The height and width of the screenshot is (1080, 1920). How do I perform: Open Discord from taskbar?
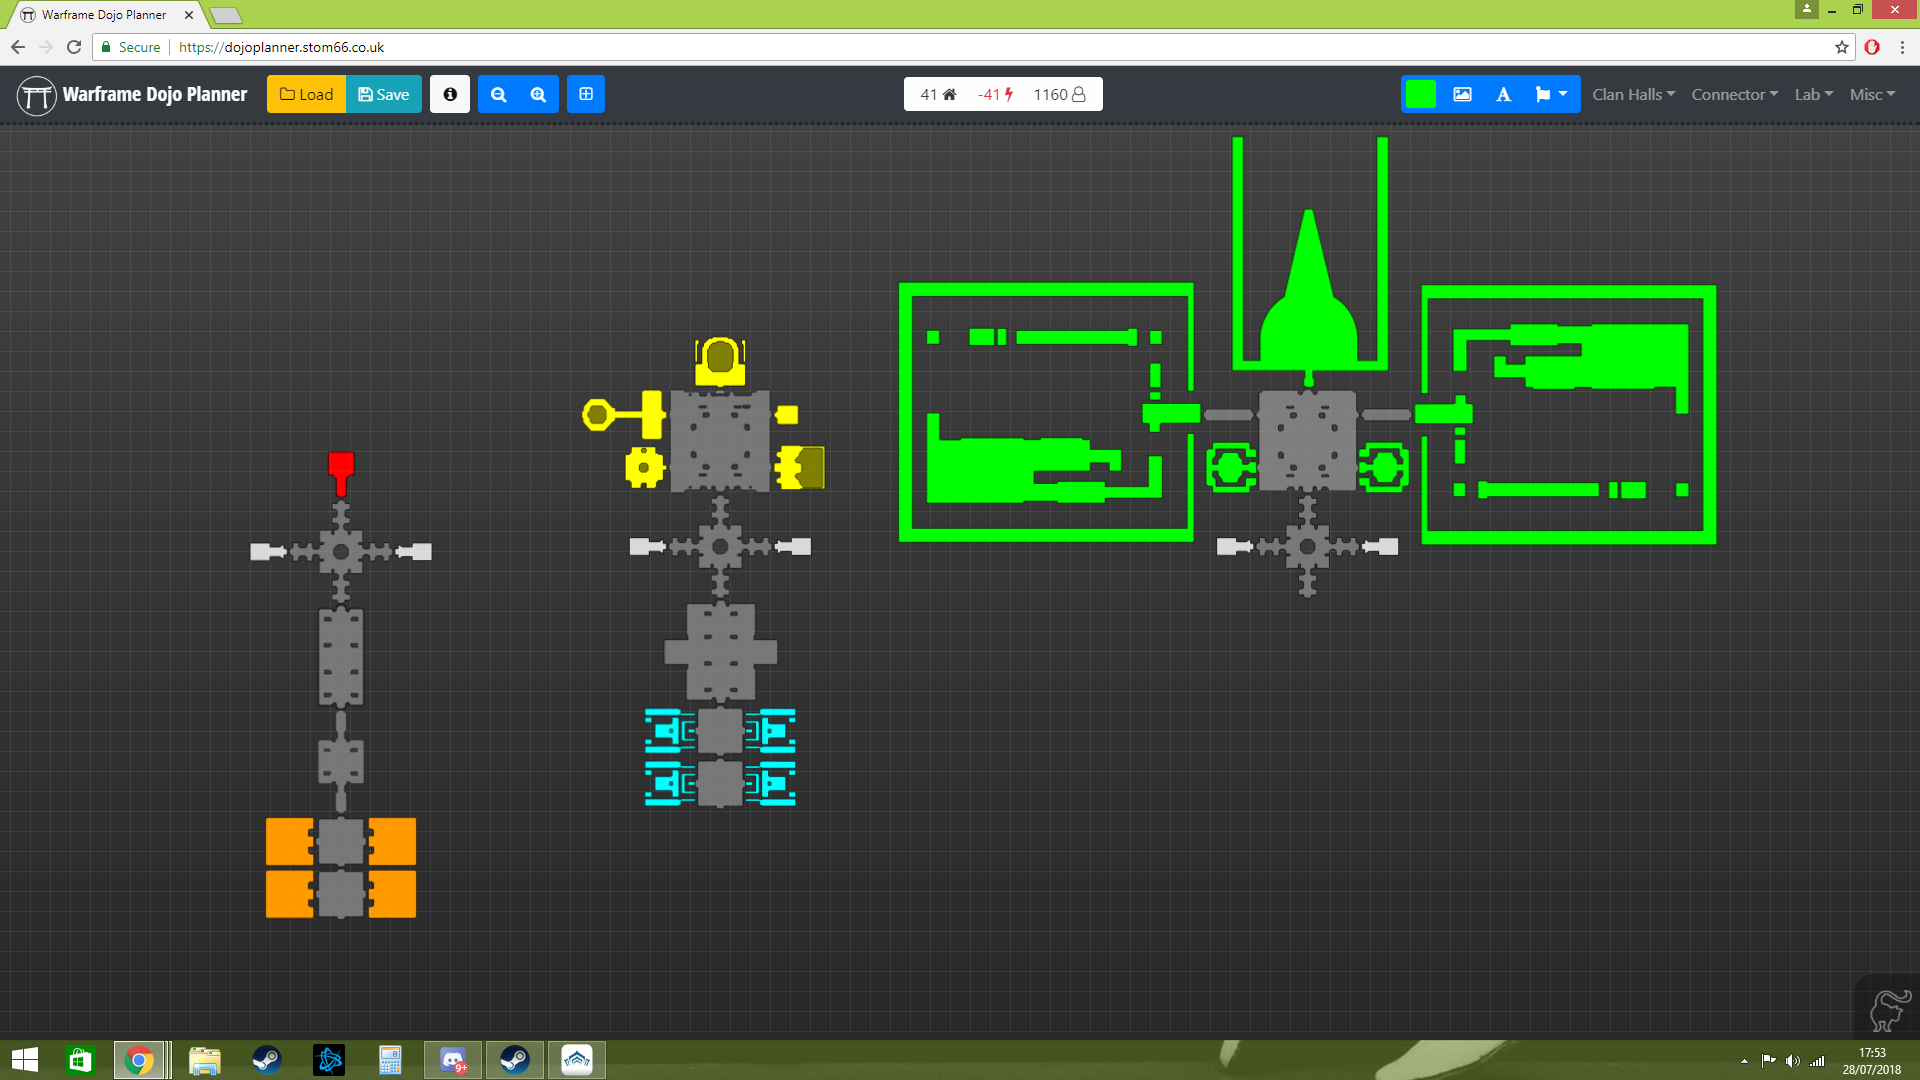(453, 1060)
